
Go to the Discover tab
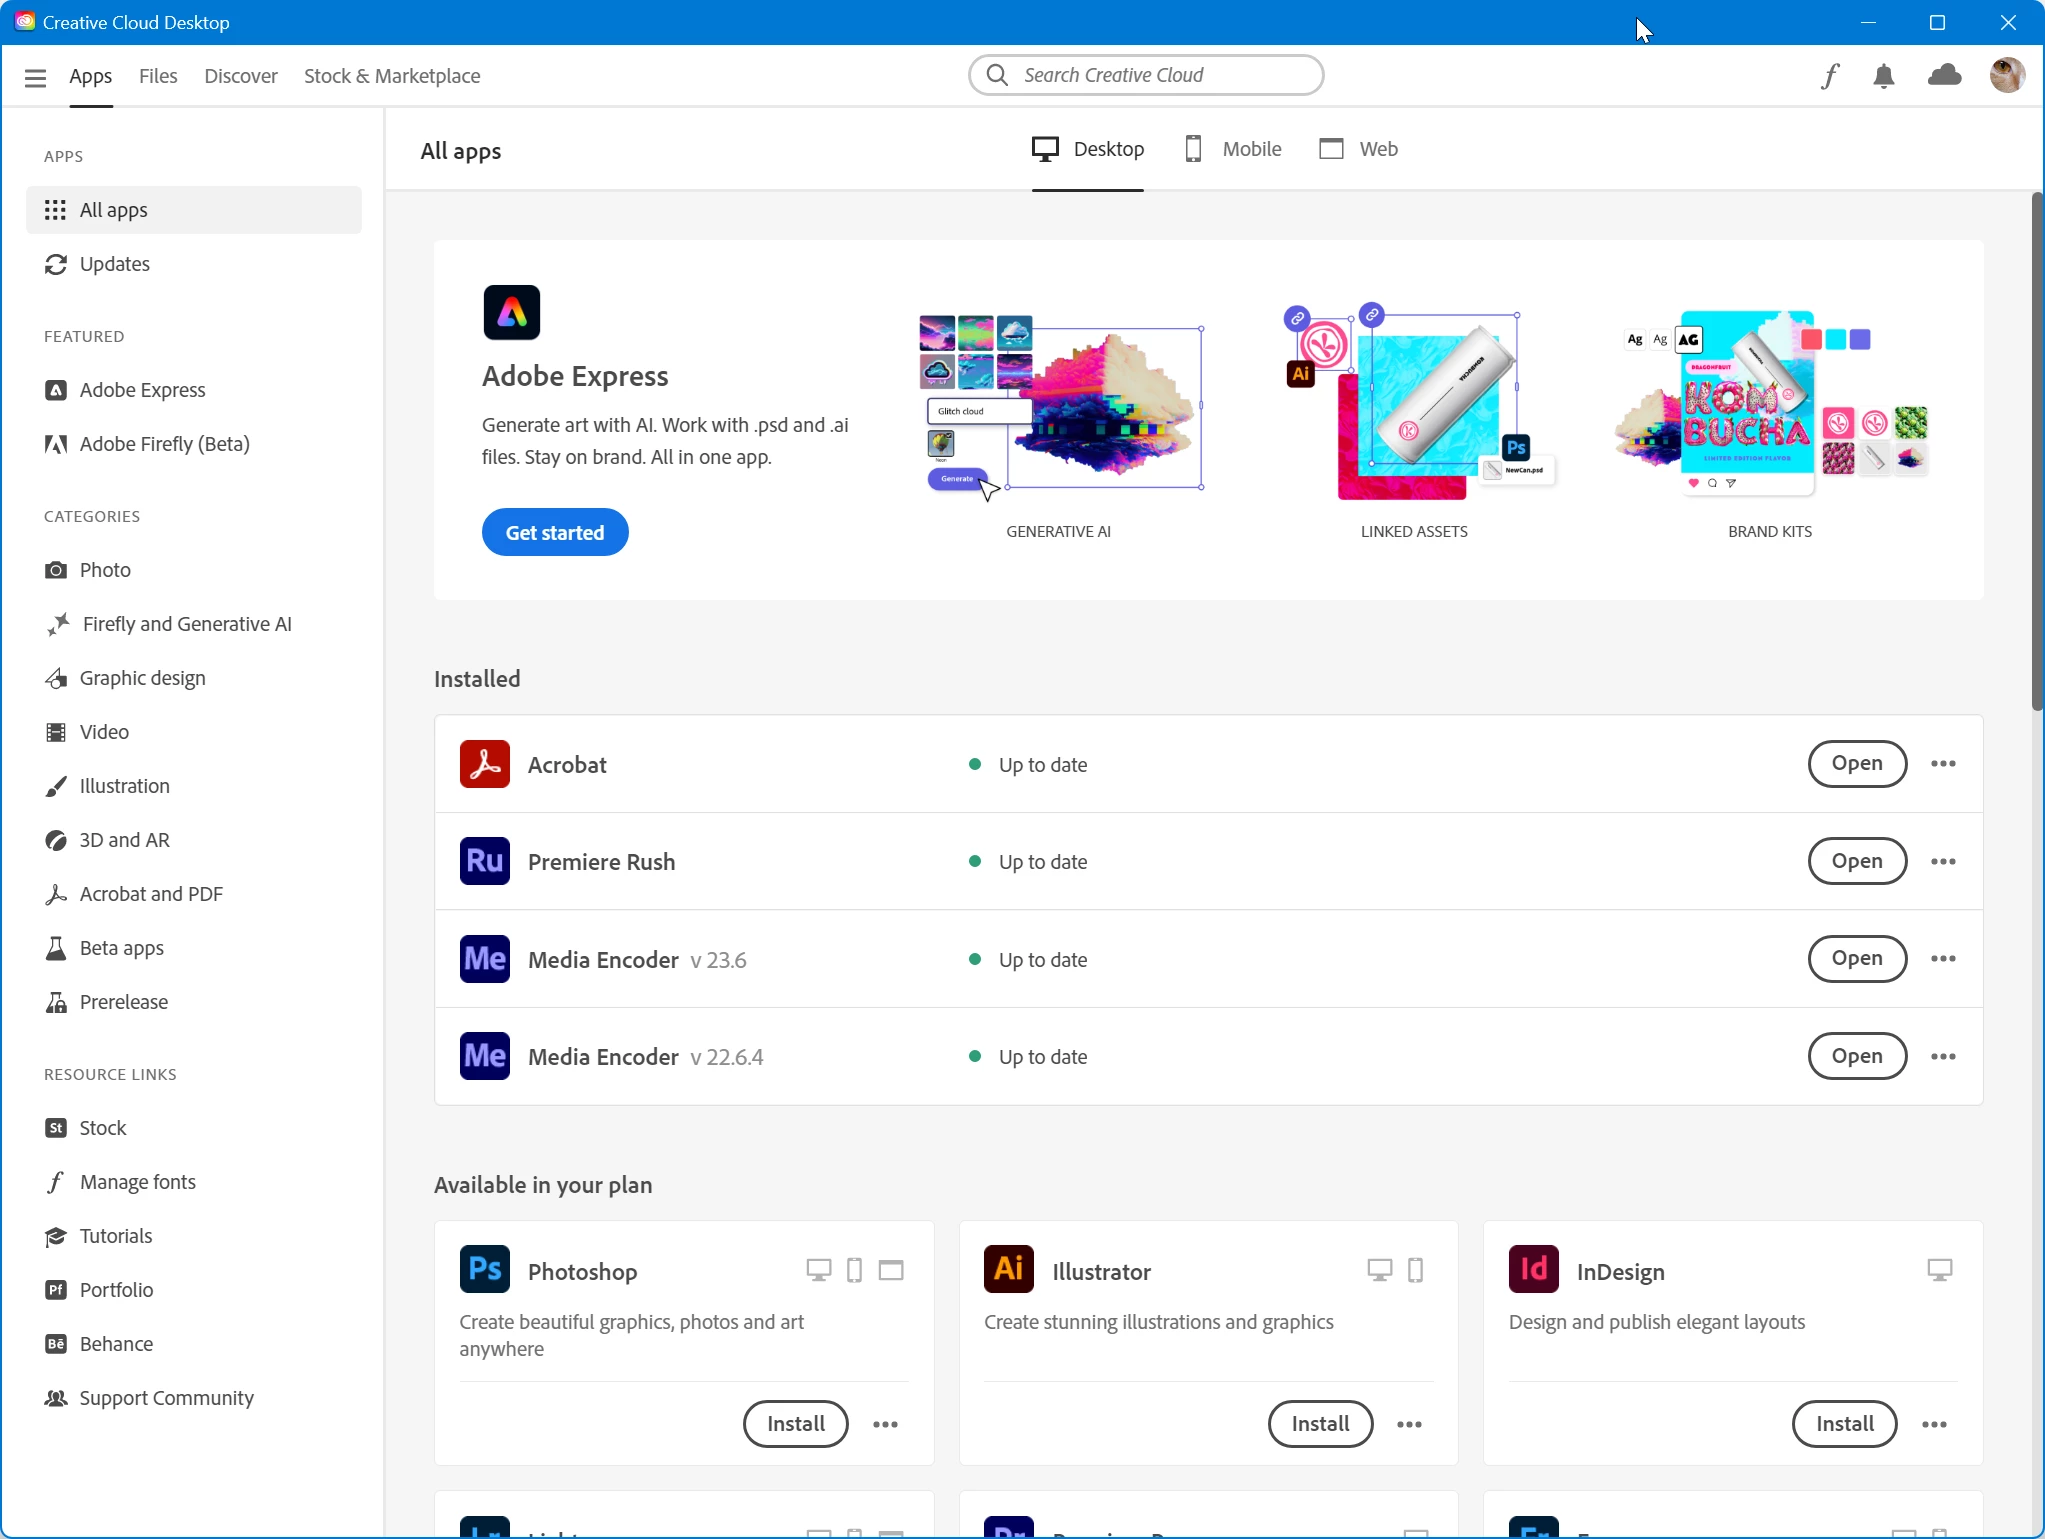pyautogui.click(x=241, y=76)
